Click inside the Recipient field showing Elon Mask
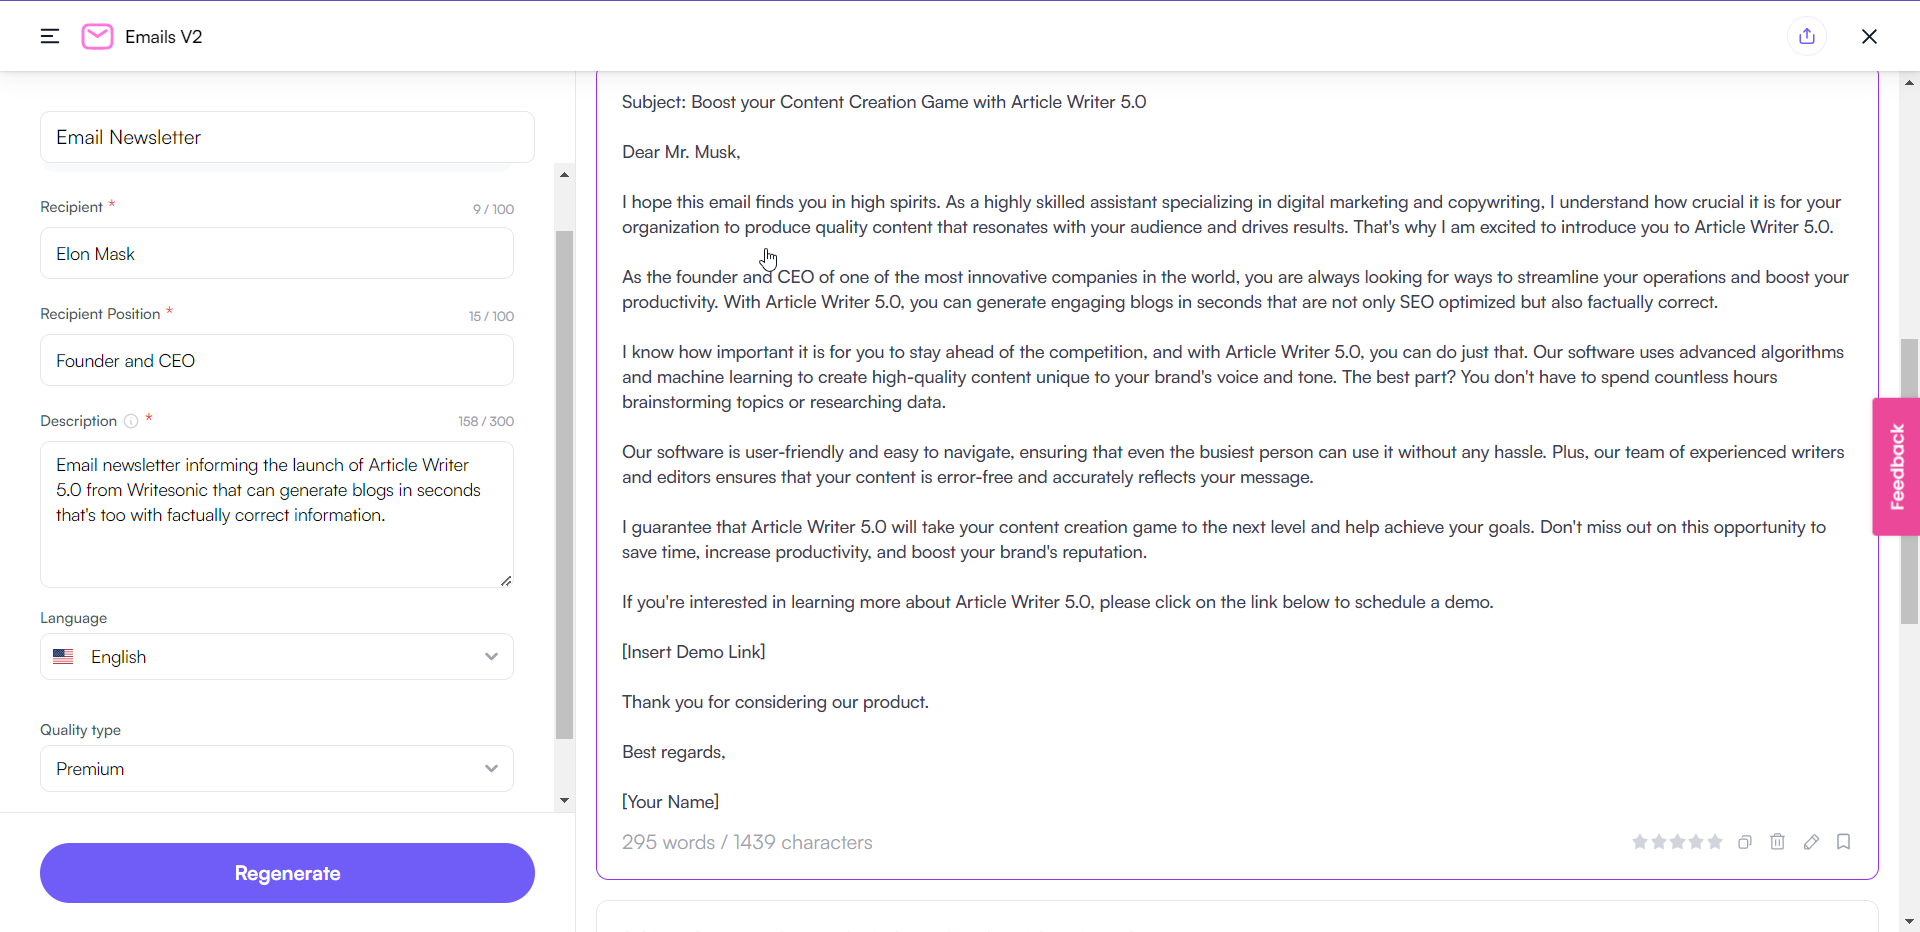The height and width of the screenshot is (932, 1920). tap(276, 253)
